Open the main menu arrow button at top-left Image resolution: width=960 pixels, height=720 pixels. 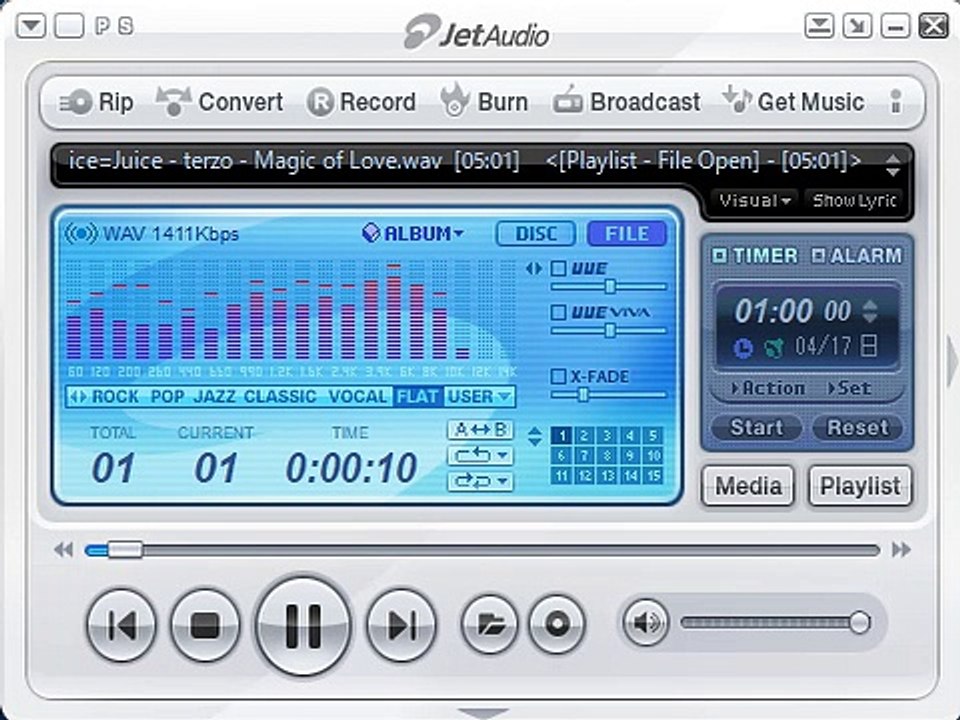point(31,26)
